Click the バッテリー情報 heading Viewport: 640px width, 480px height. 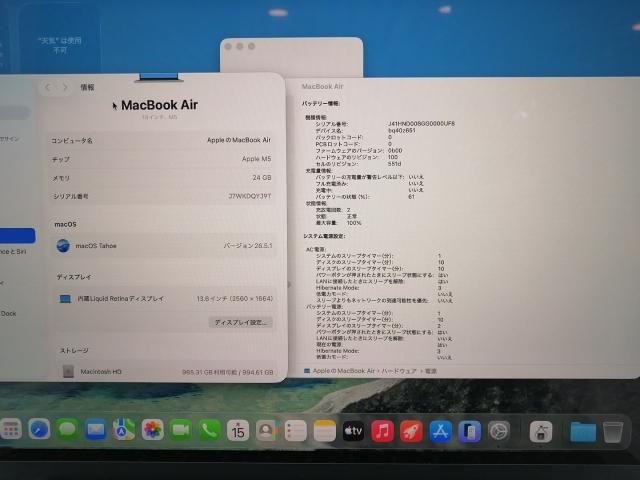click(321, 104)
